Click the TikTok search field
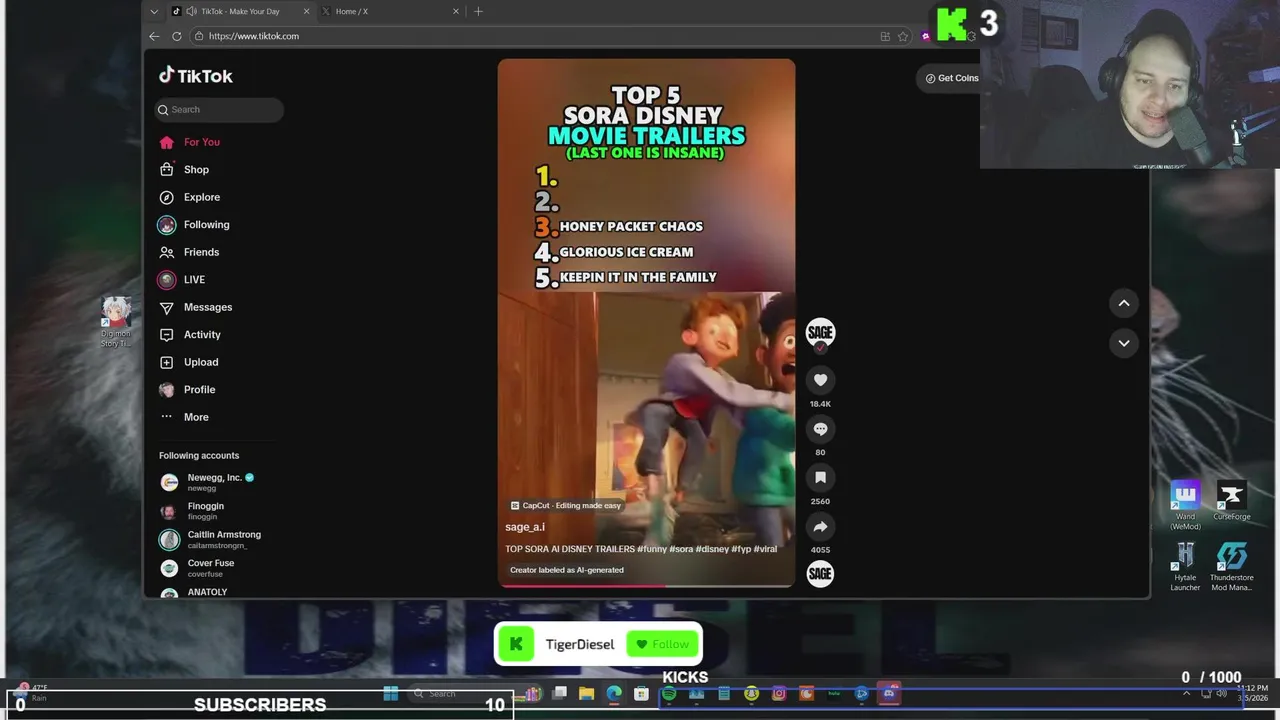 click(x=219, y=110)
